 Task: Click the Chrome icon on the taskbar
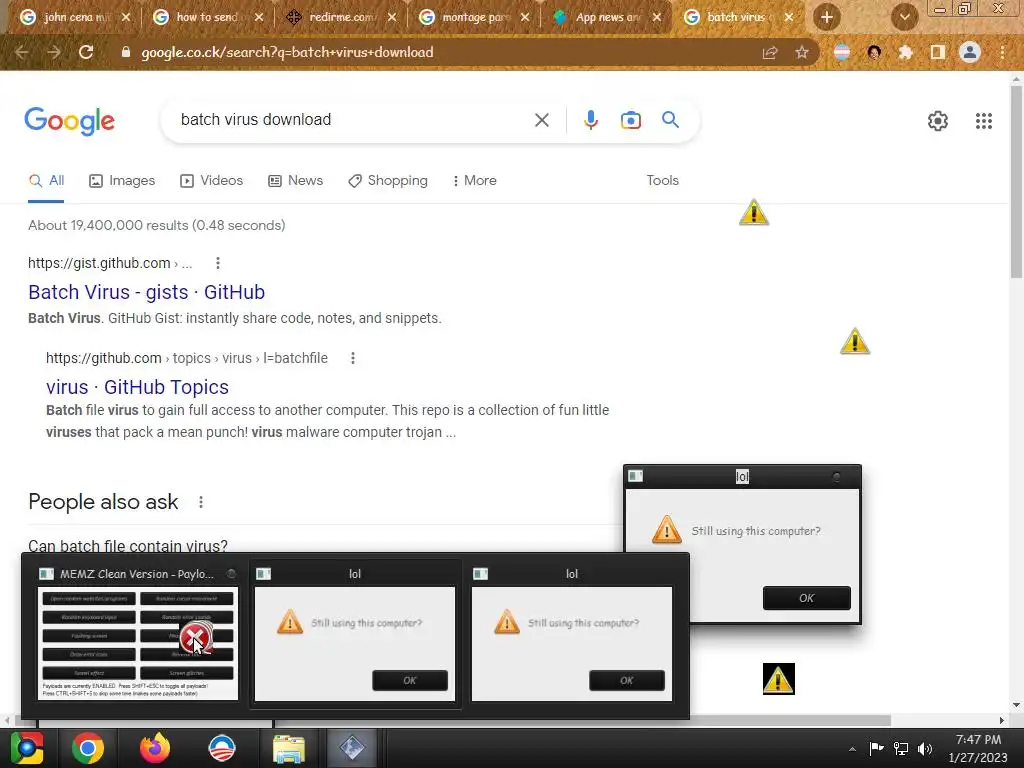88,748
